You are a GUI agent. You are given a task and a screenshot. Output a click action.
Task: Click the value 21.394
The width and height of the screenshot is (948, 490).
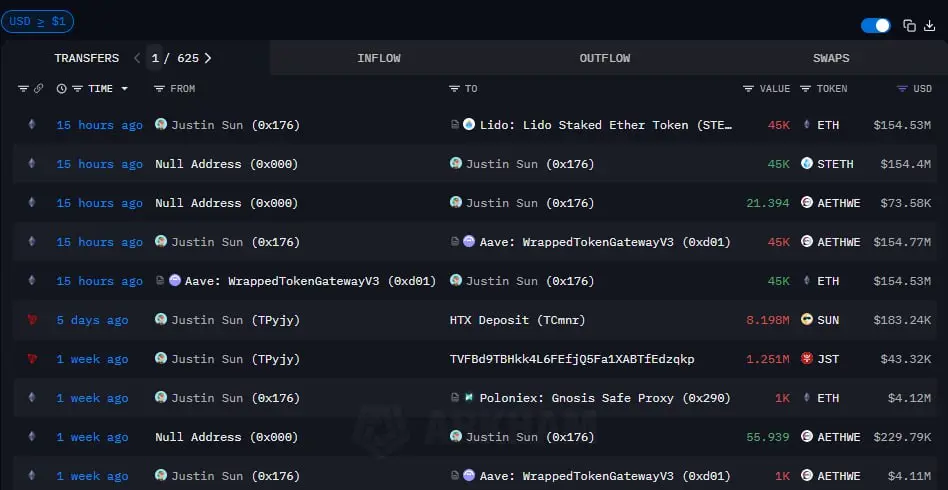click(x=768, y=203)
